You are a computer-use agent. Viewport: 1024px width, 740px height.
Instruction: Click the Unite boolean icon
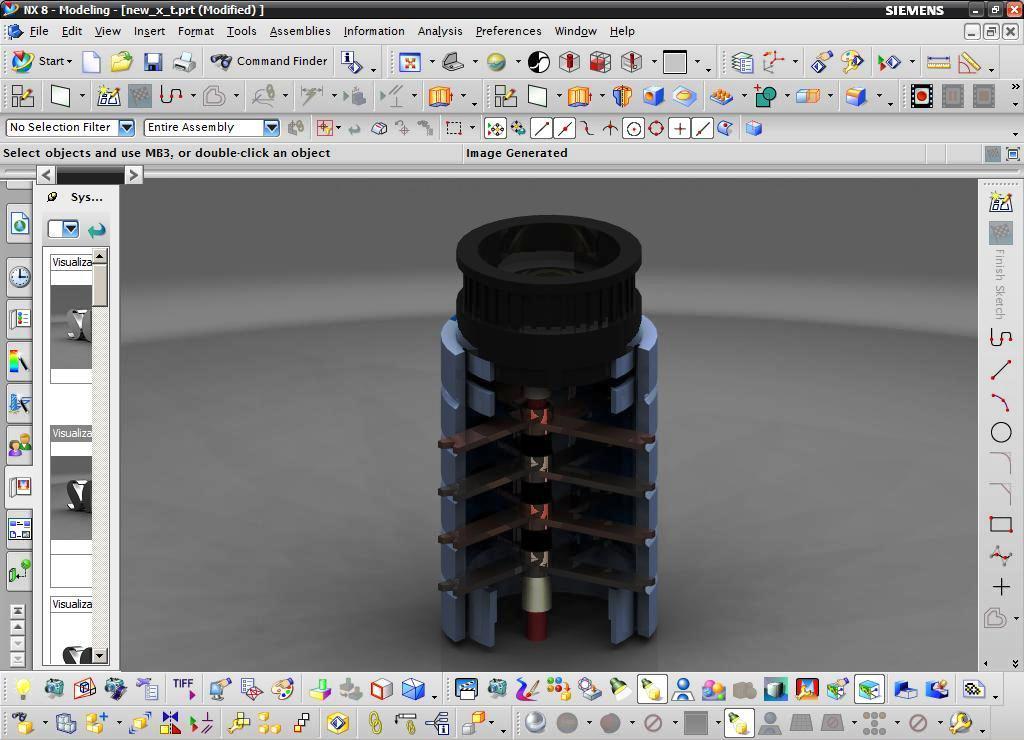pos(765,96)
